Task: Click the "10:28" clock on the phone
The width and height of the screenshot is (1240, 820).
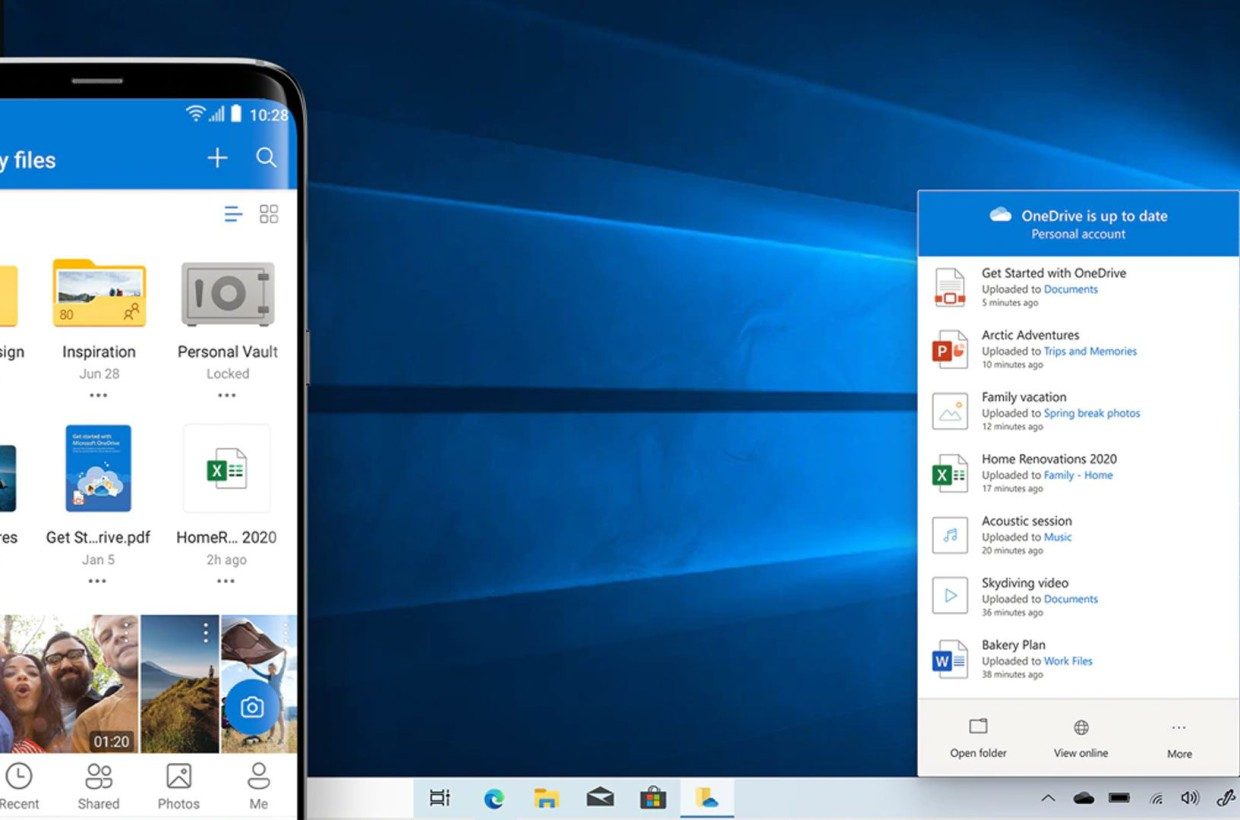Action: click(x=269, y=115)
